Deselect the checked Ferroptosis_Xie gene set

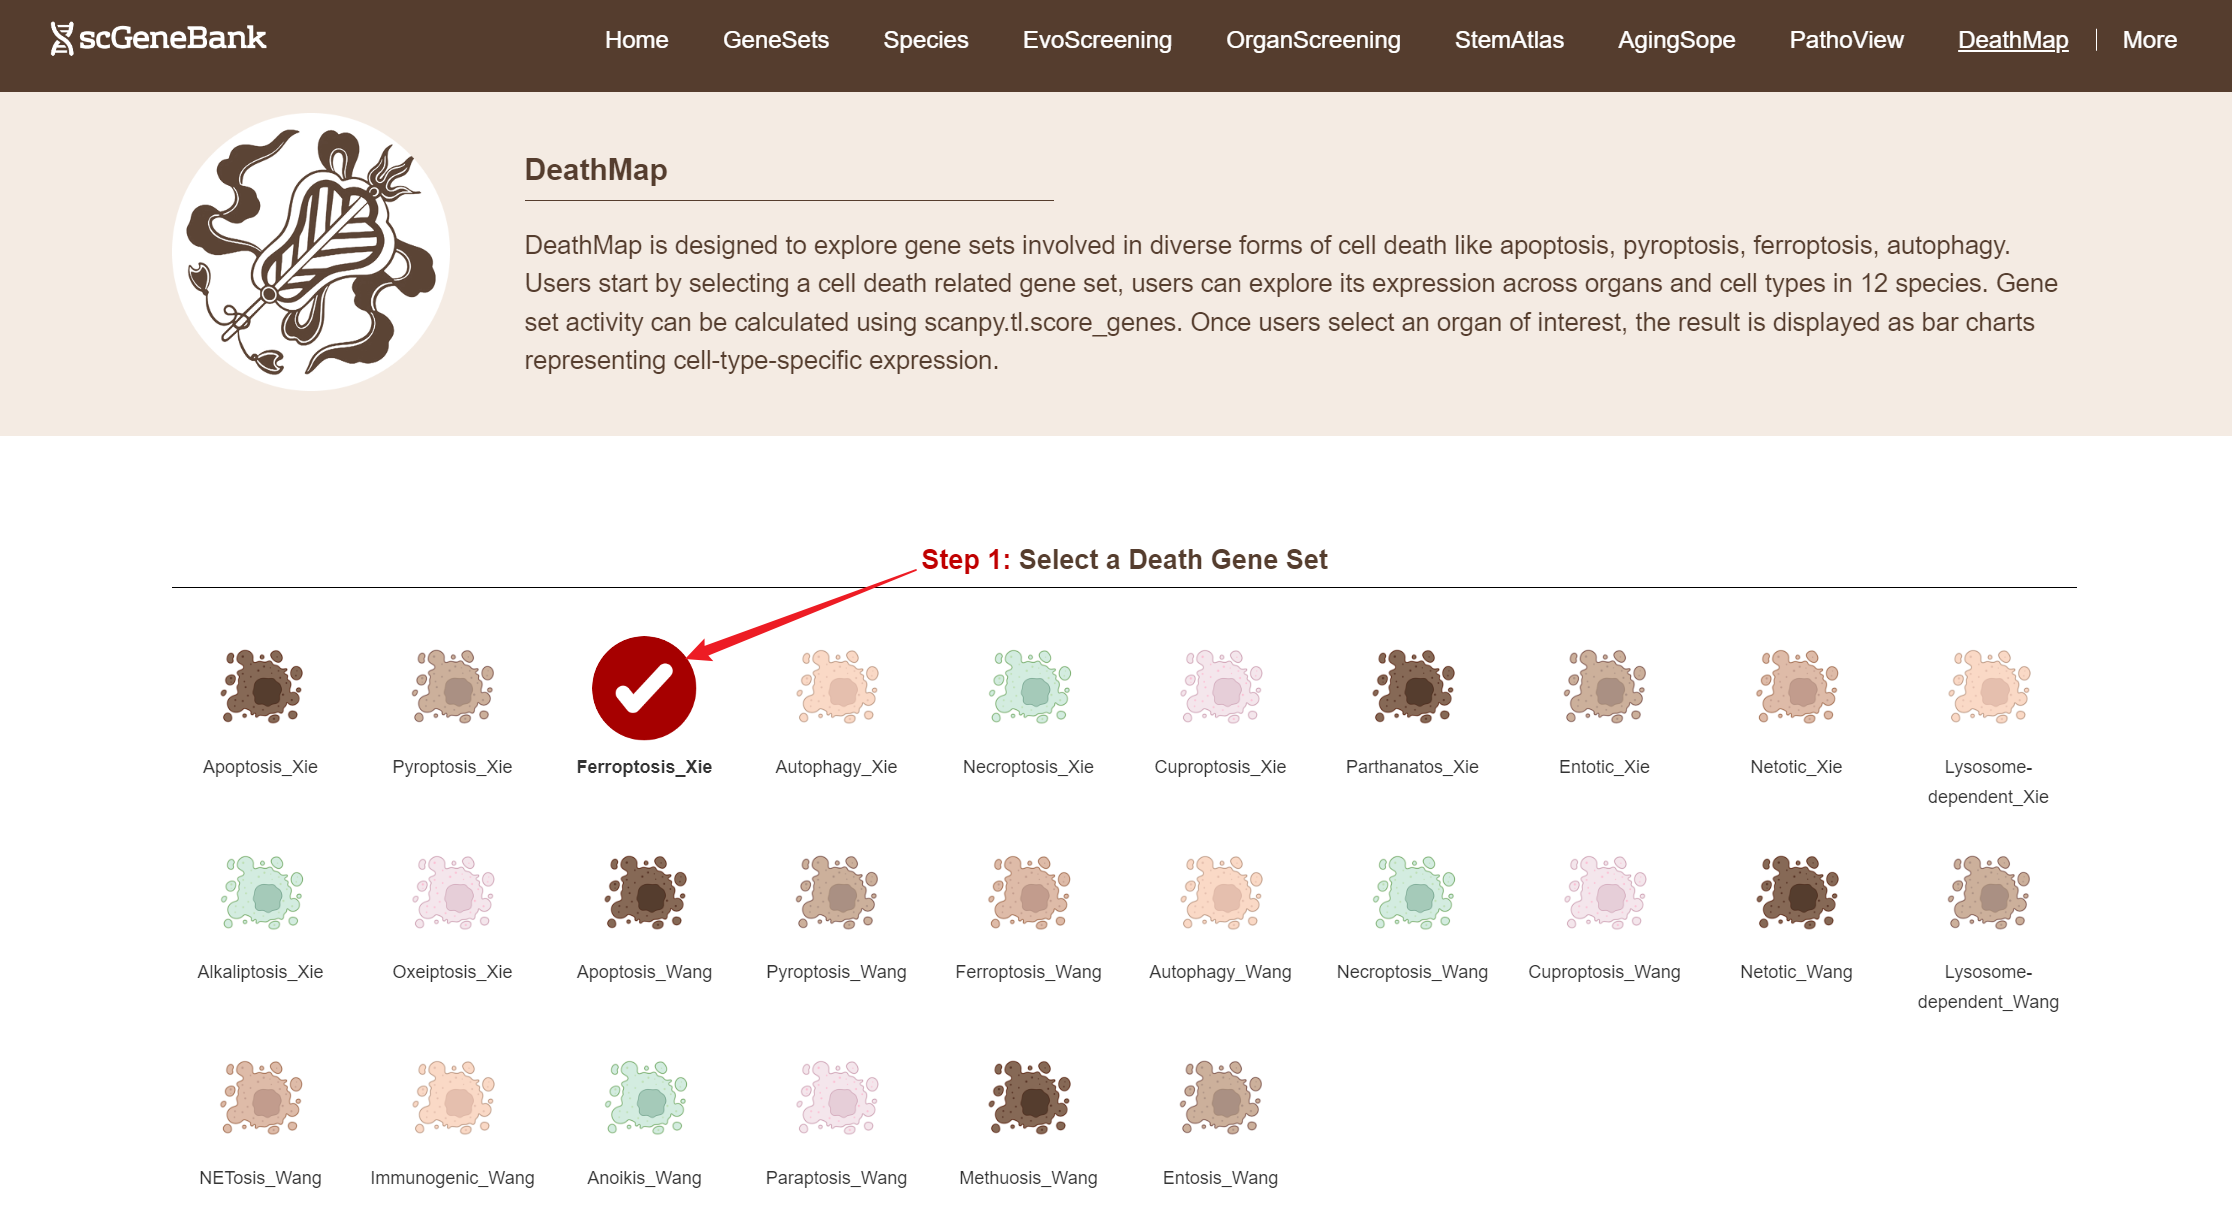644,688
